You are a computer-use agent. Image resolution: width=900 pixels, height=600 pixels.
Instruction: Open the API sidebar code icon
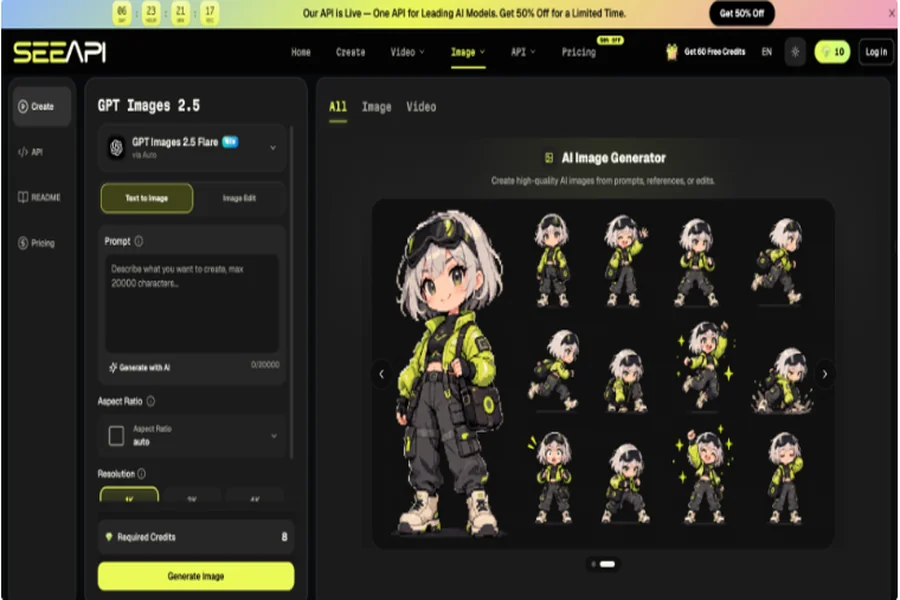click(x=23, y=152)
